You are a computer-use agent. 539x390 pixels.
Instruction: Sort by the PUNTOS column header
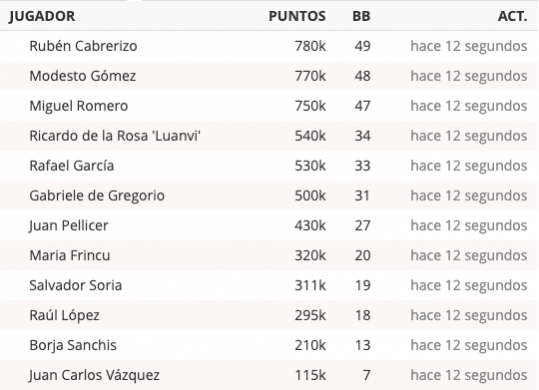click(297, 16)
